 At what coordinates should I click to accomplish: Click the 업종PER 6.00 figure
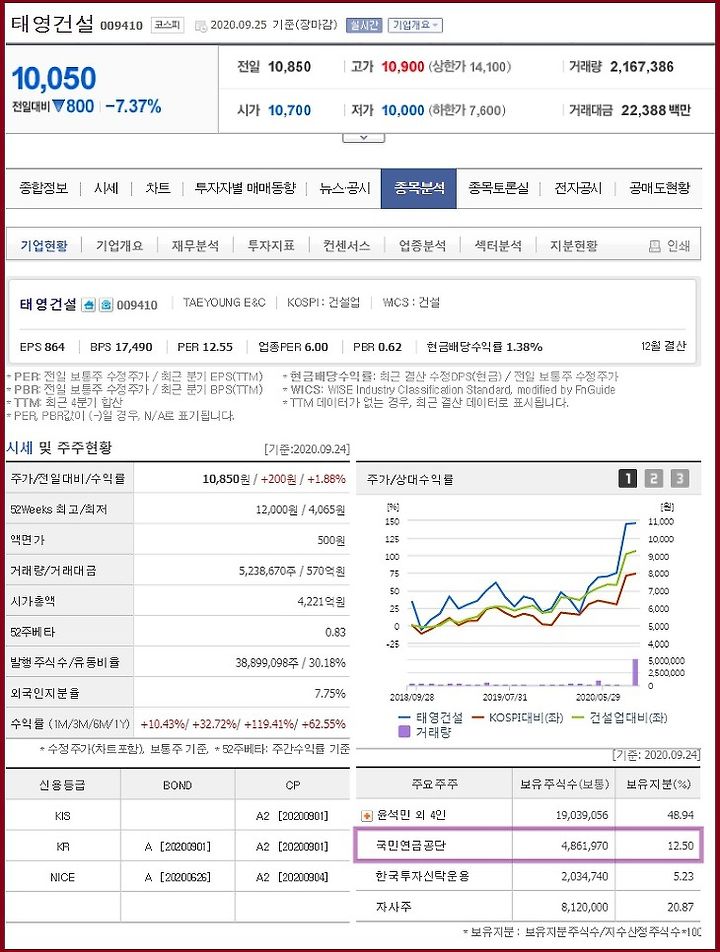pos(293,347)
